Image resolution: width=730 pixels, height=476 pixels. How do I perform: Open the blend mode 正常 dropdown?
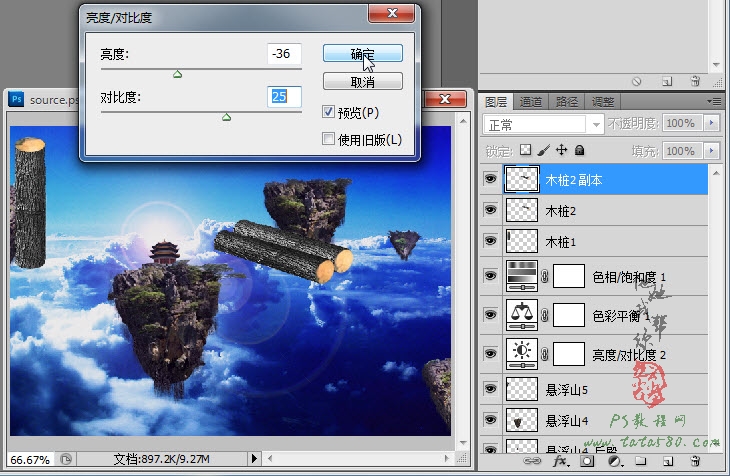point(544,124)
